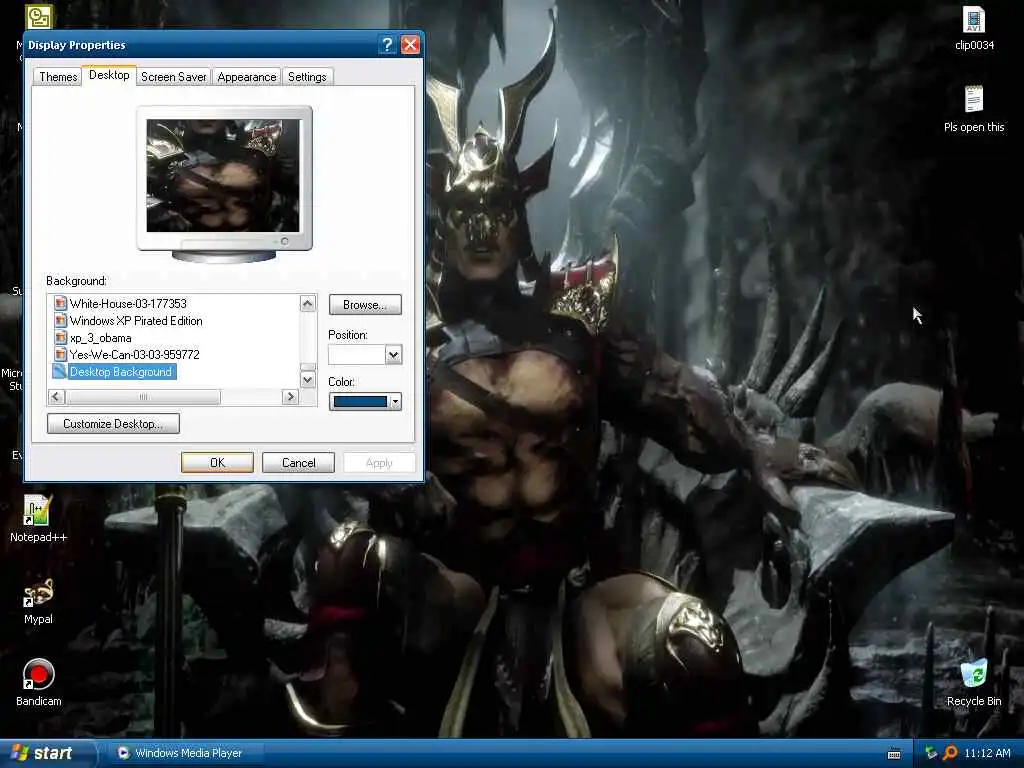Click the Browse... button
Screen dimensions: 1024x768
[x=365, y=304]
